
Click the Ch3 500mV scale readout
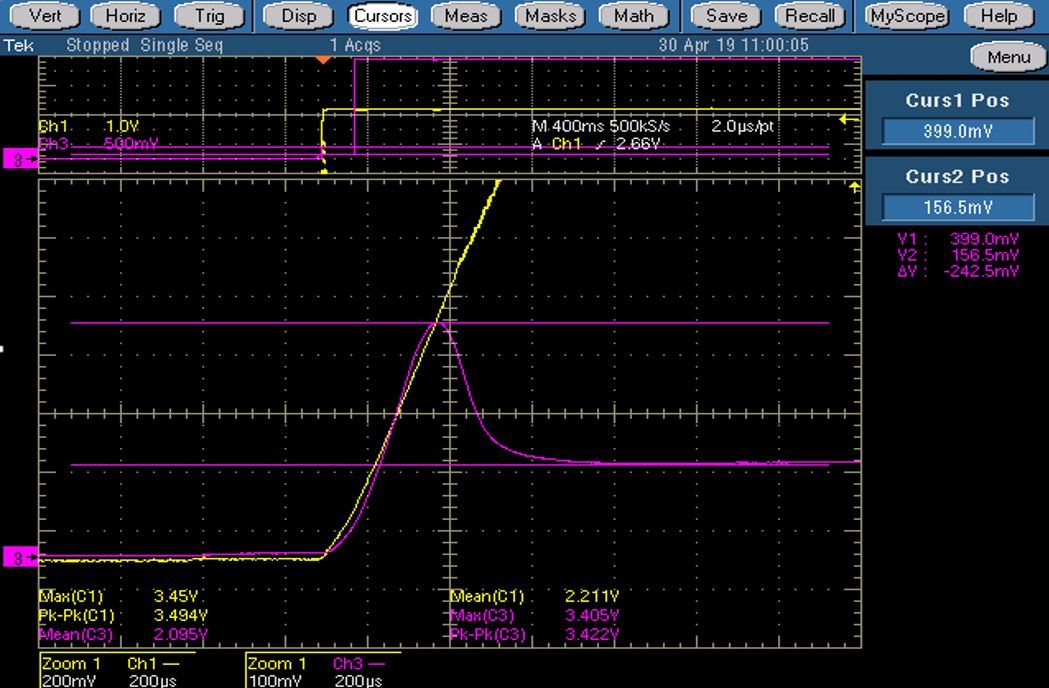pos(98,143)
